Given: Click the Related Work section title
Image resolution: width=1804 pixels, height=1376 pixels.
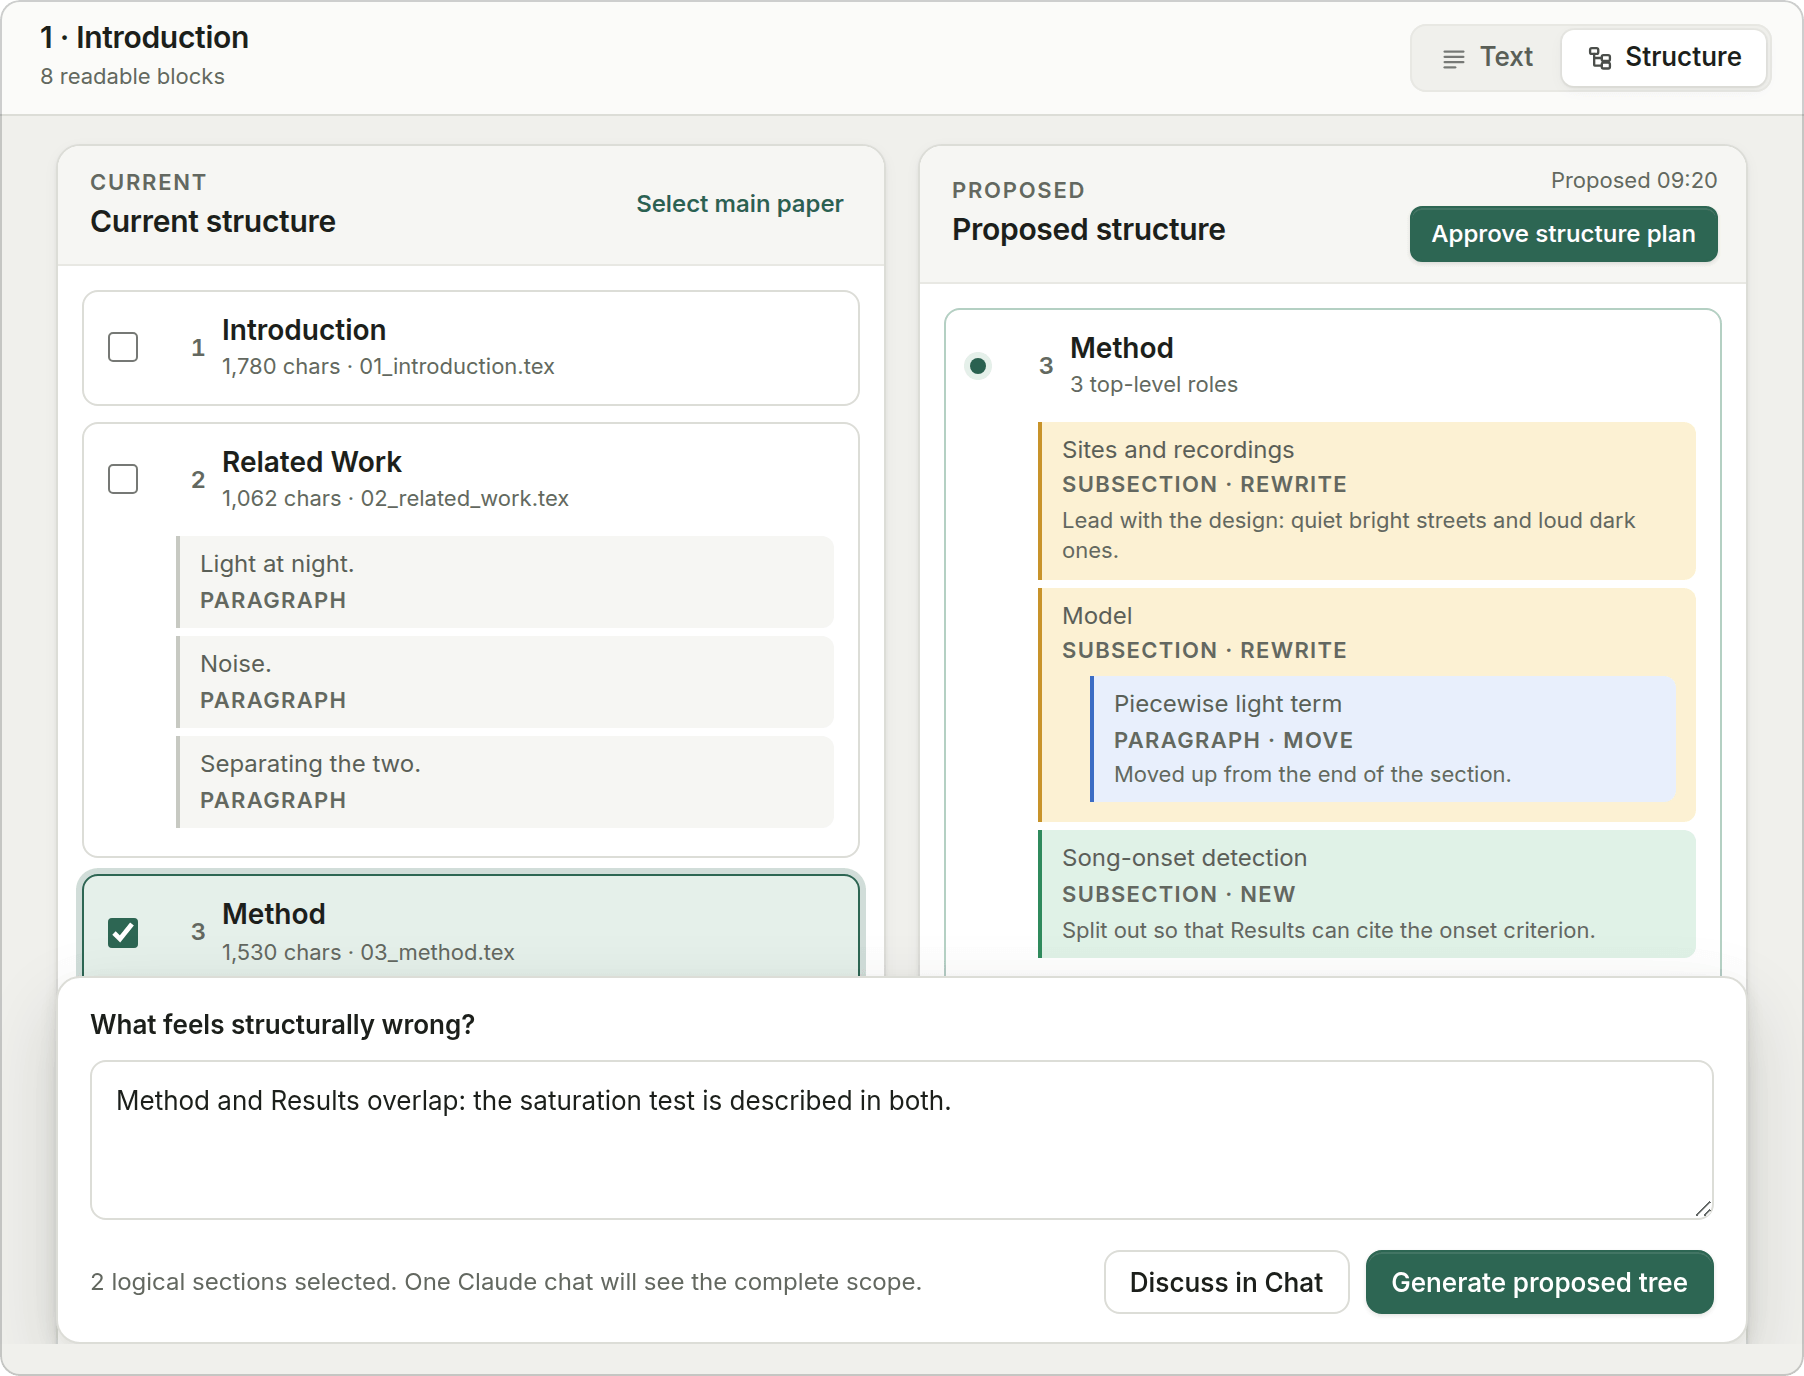Looking at the screenshot, I should click(312, 462).
